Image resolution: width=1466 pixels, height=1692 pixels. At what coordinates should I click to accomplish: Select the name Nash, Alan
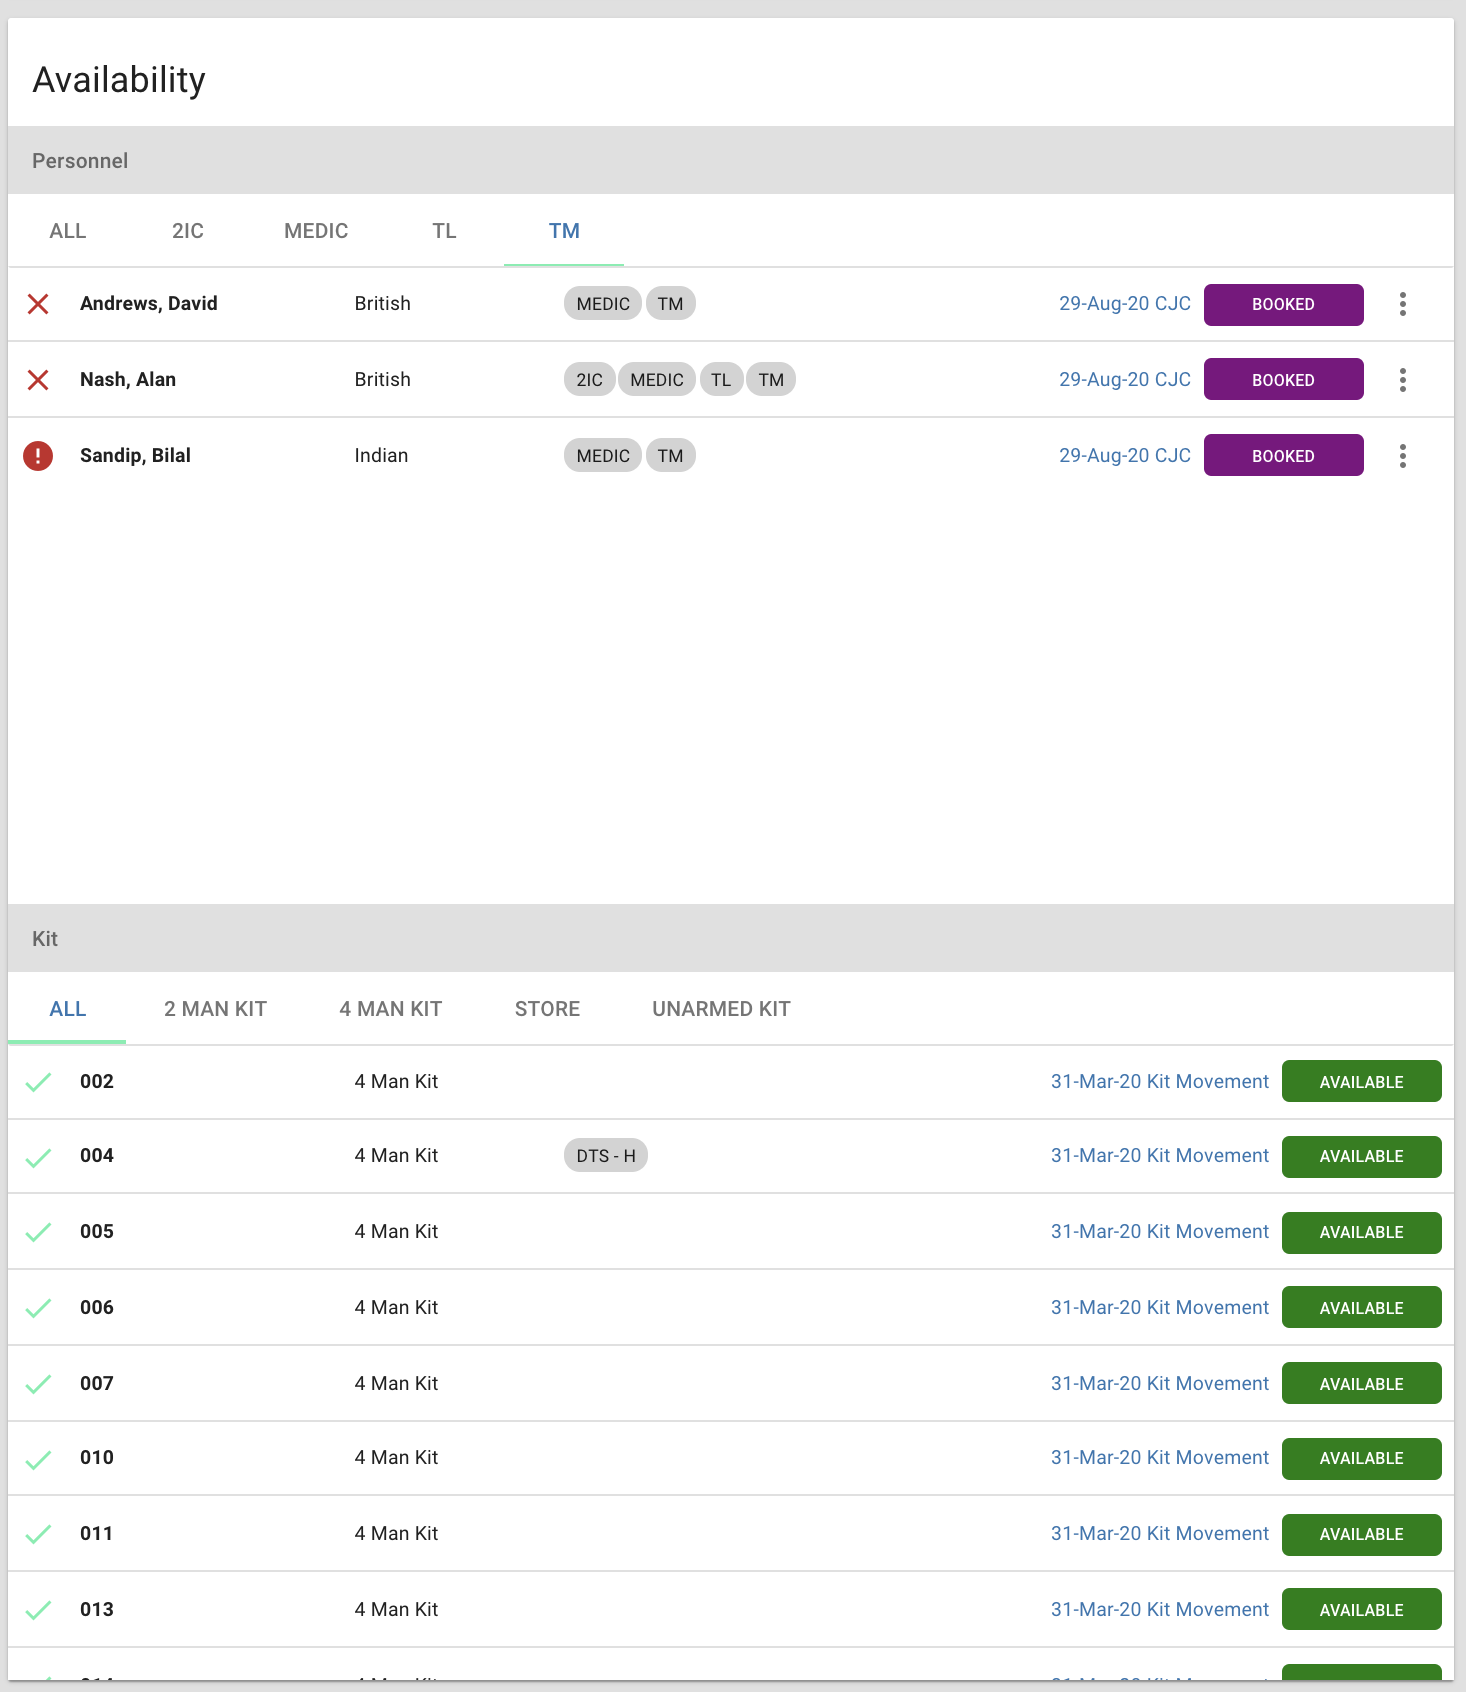[128, 380]
